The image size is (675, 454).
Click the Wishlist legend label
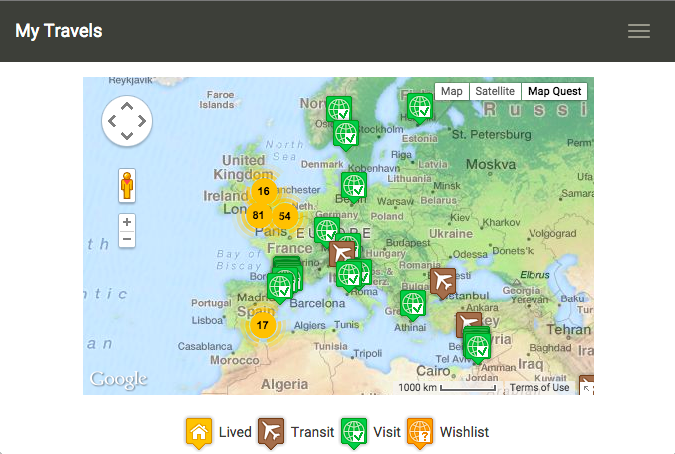[464, 432]
